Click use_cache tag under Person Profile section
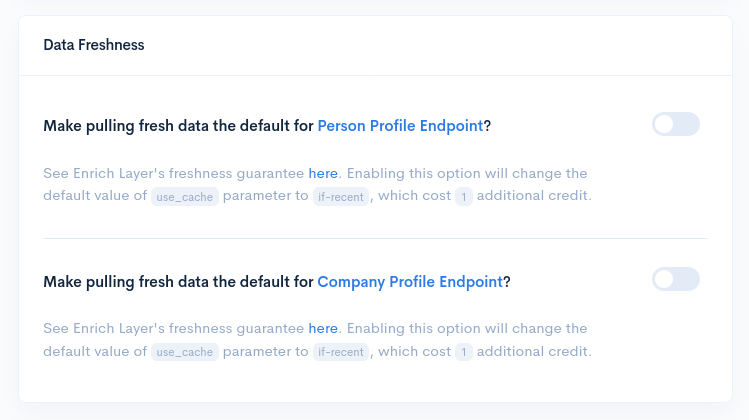The height and width of the screenshot is (420, 749). click(x=185, y=196)
